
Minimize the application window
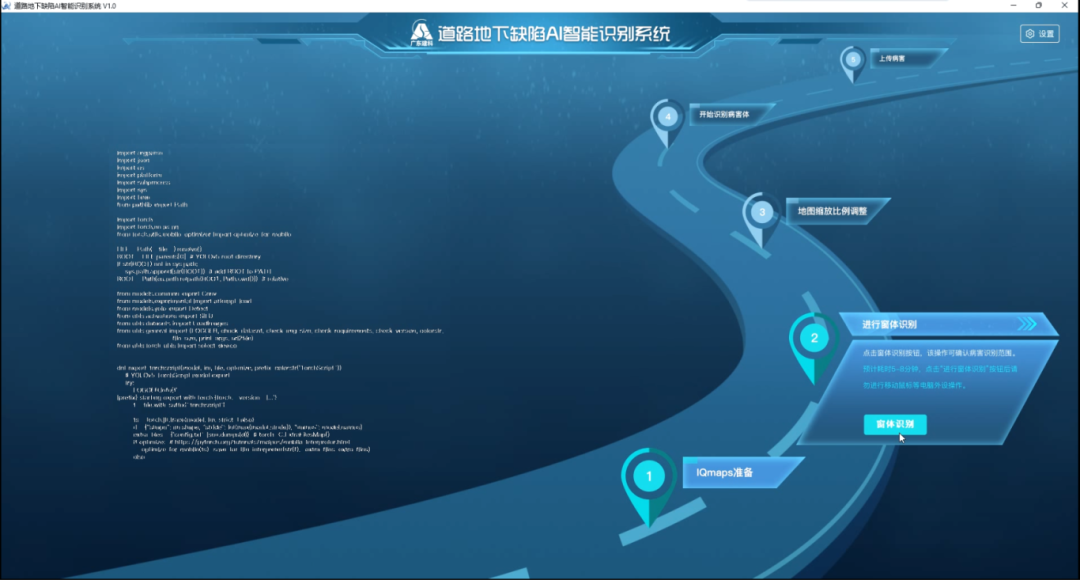click(x=1008, y=6)
